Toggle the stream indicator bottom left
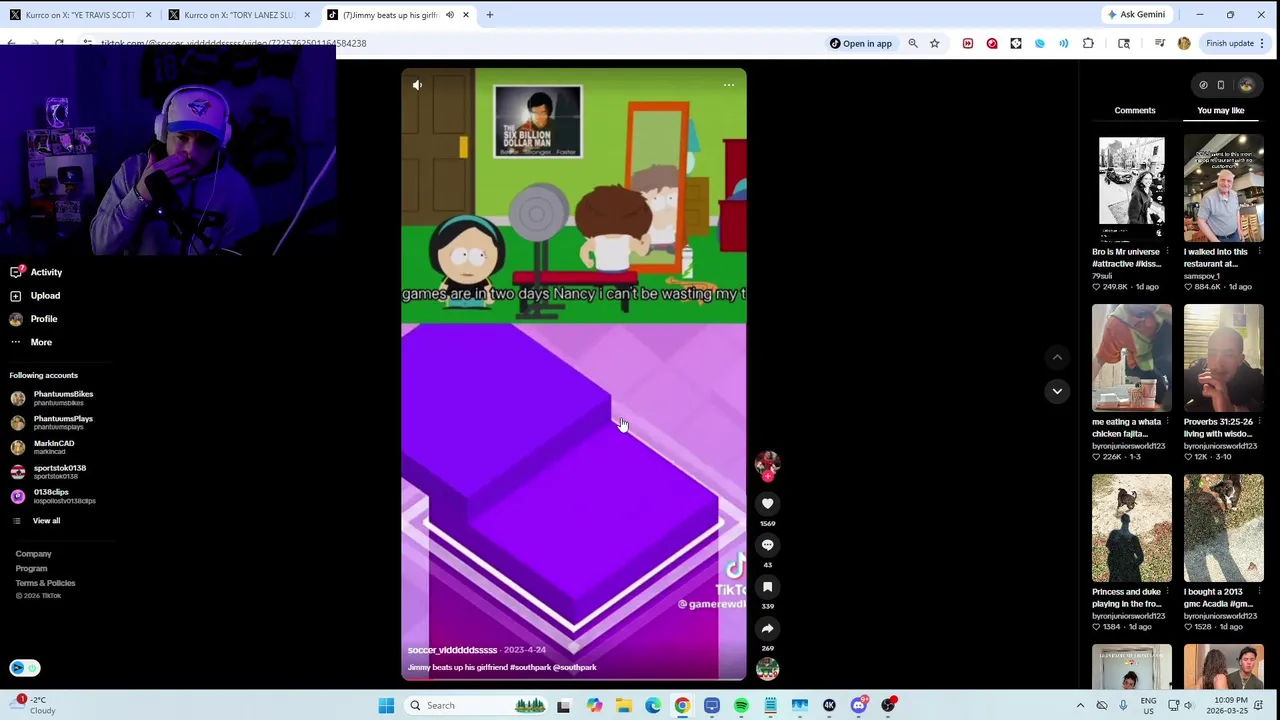The height and width of the screenshot is (720, 1280). click(25, 668)
